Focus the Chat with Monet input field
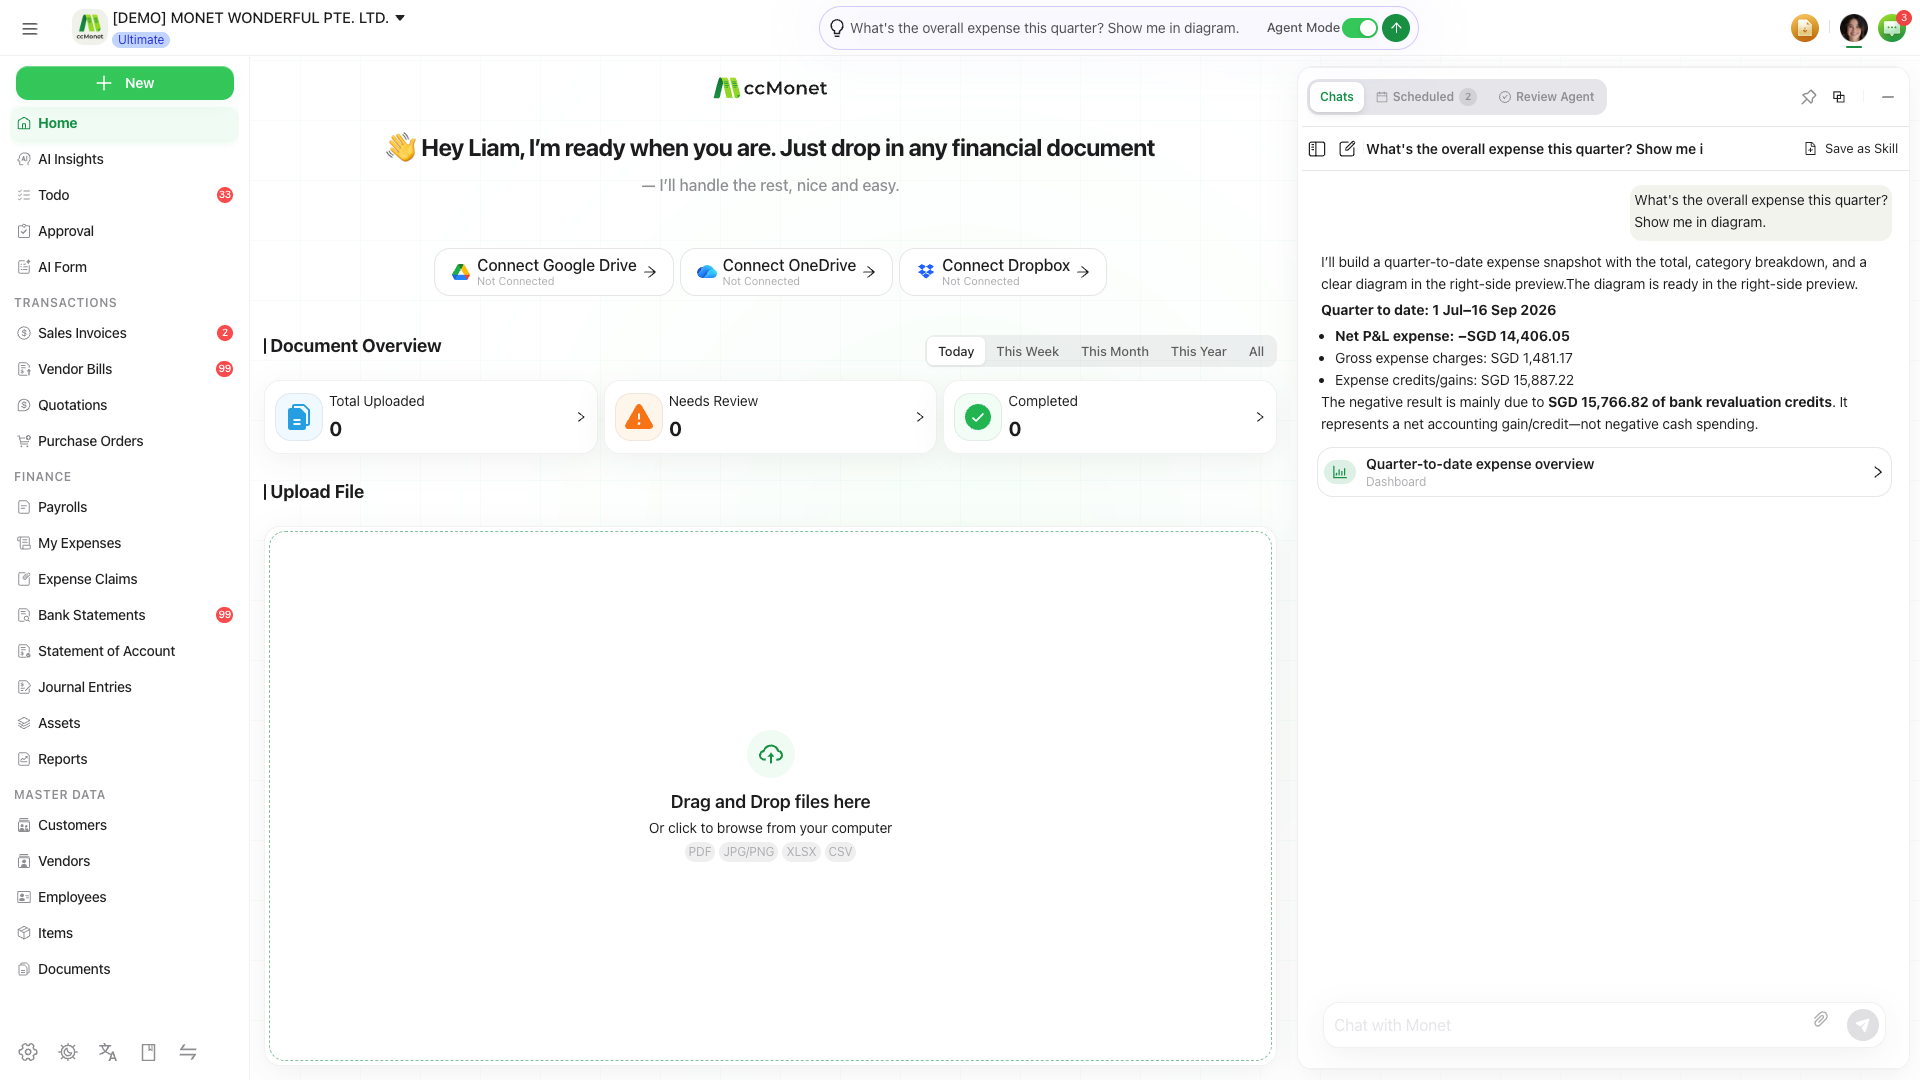 click(x=1565, y=1025)
